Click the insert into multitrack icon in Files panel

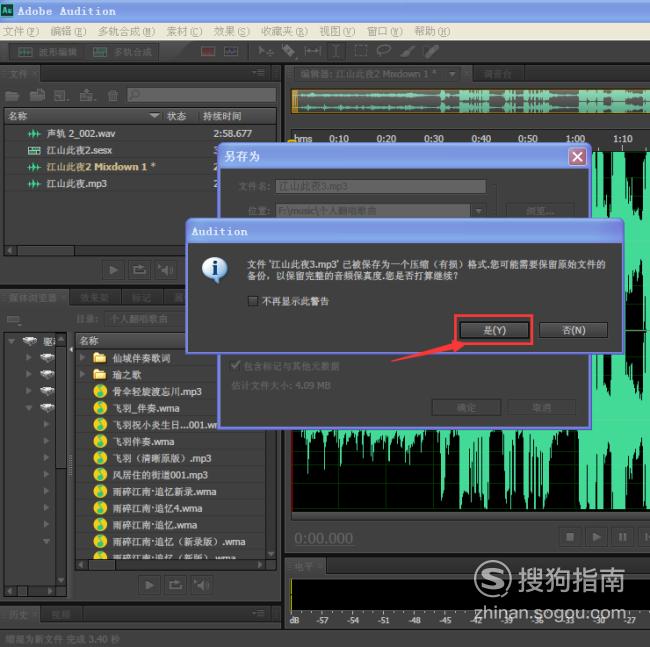click(x=87, y=96)
